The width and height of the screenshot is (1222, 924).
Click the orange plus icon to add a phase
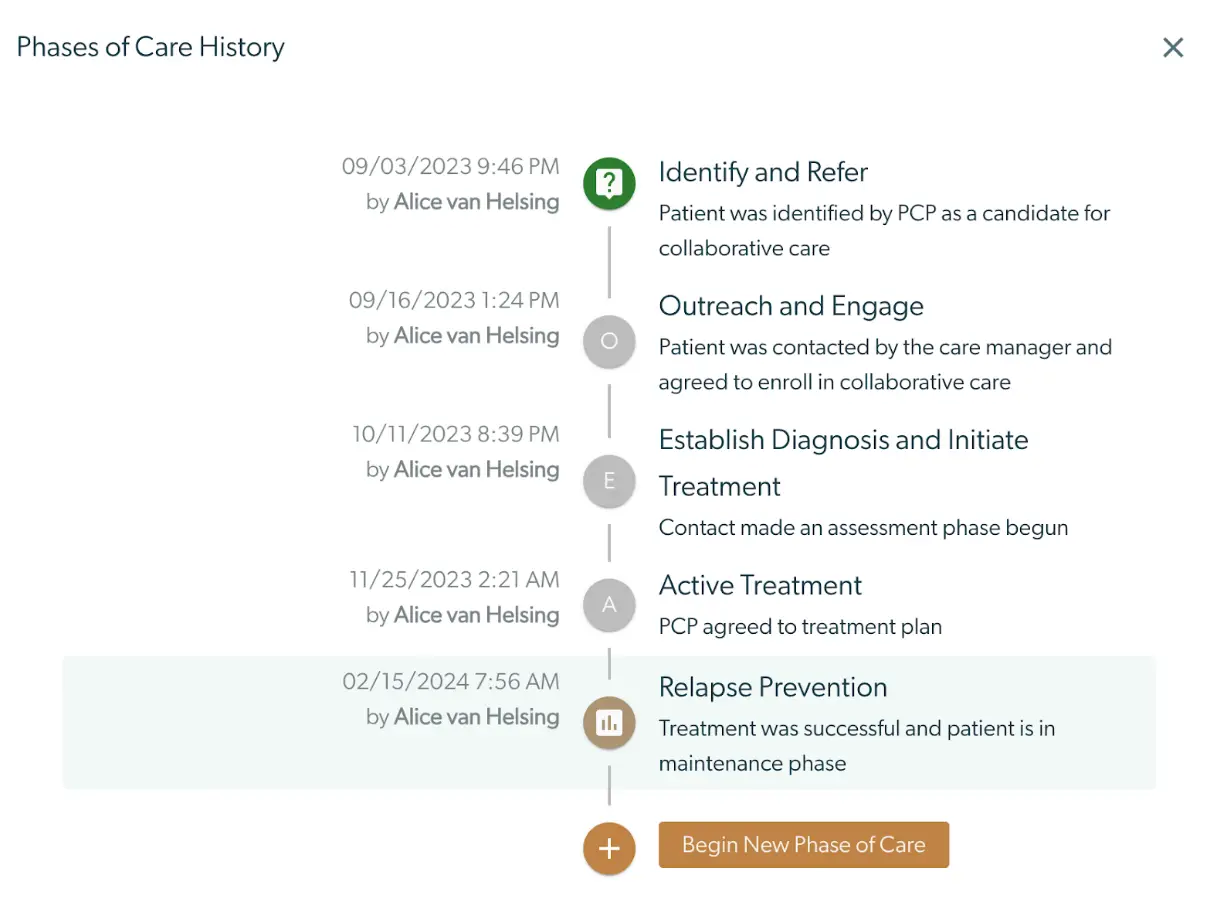tap(609, 848)
